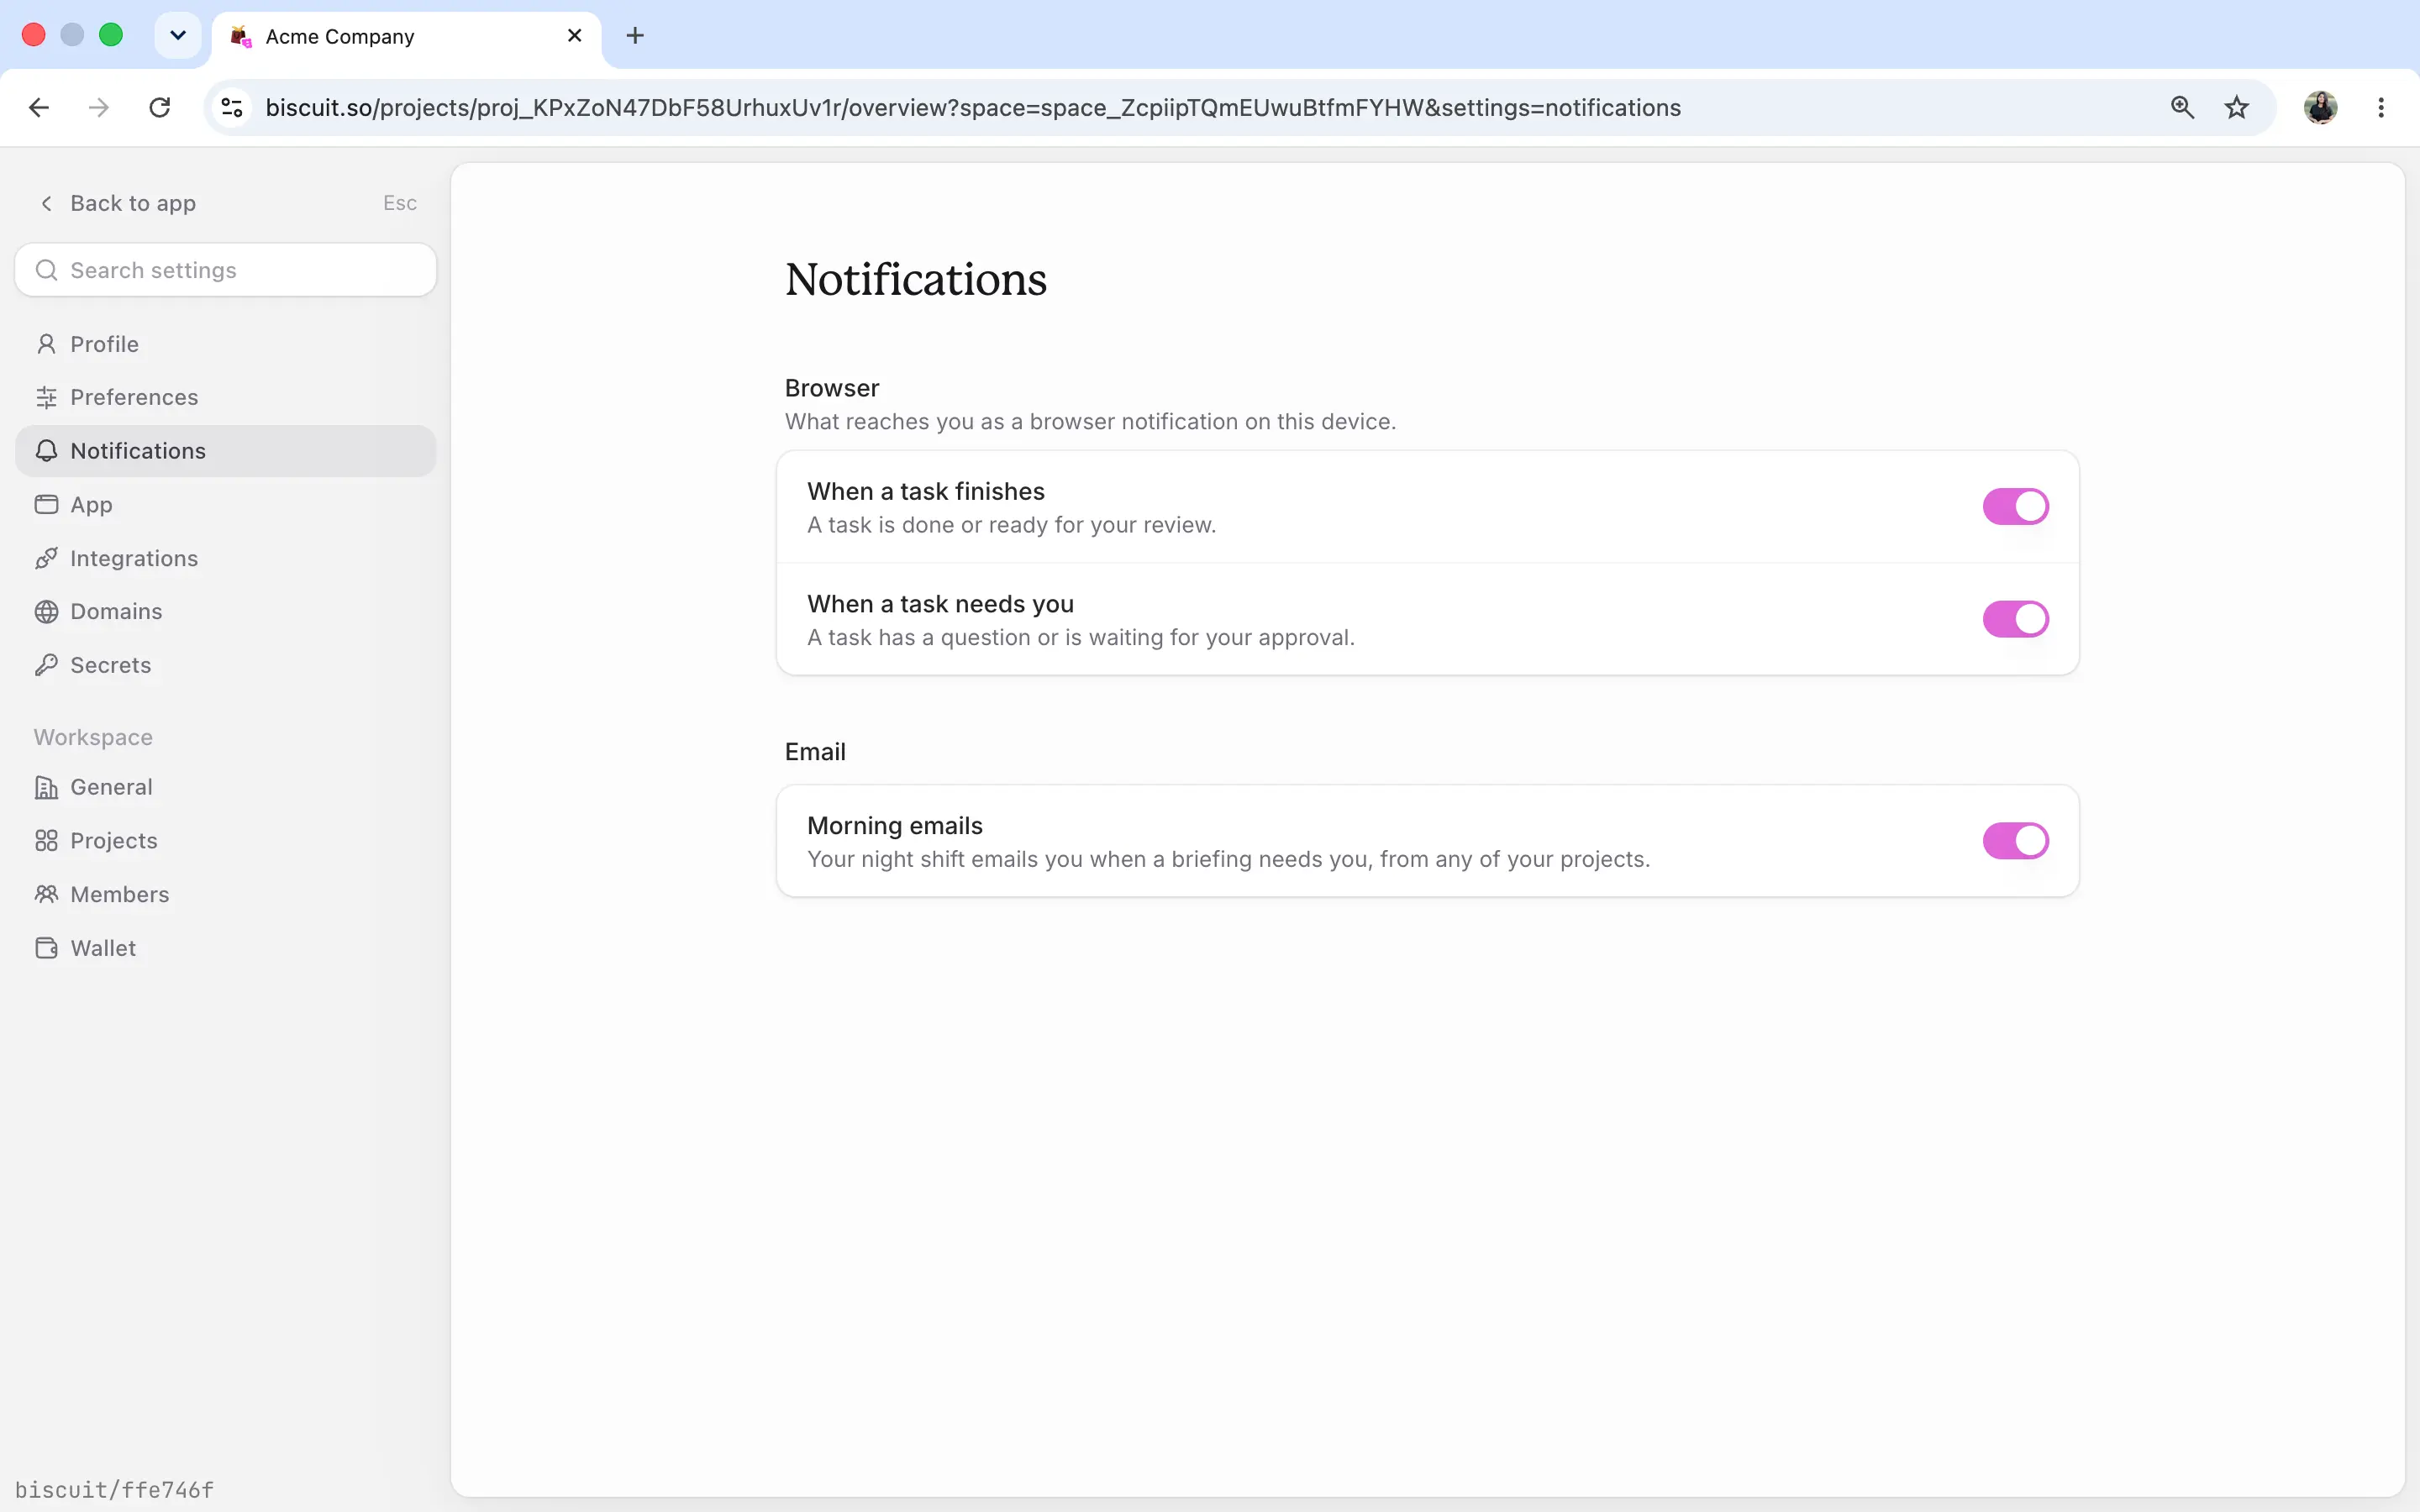The image size is (2420, 1512).
Task: Click the App window icon
Action: point(46,504)
